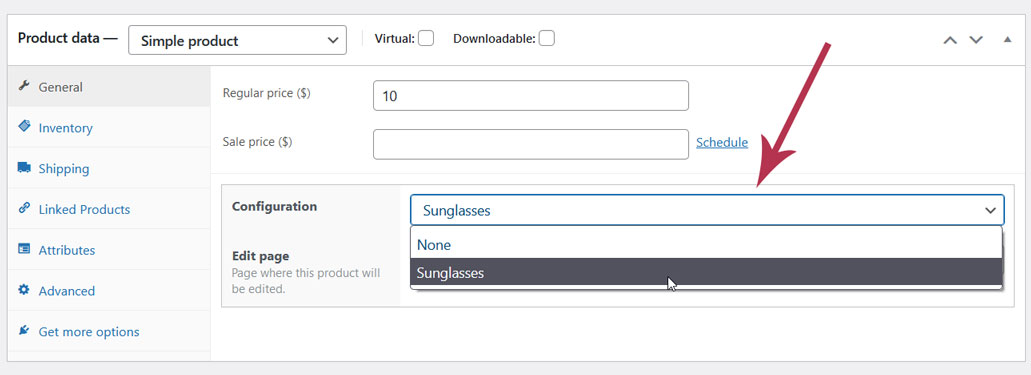Open the General tab

109,87
